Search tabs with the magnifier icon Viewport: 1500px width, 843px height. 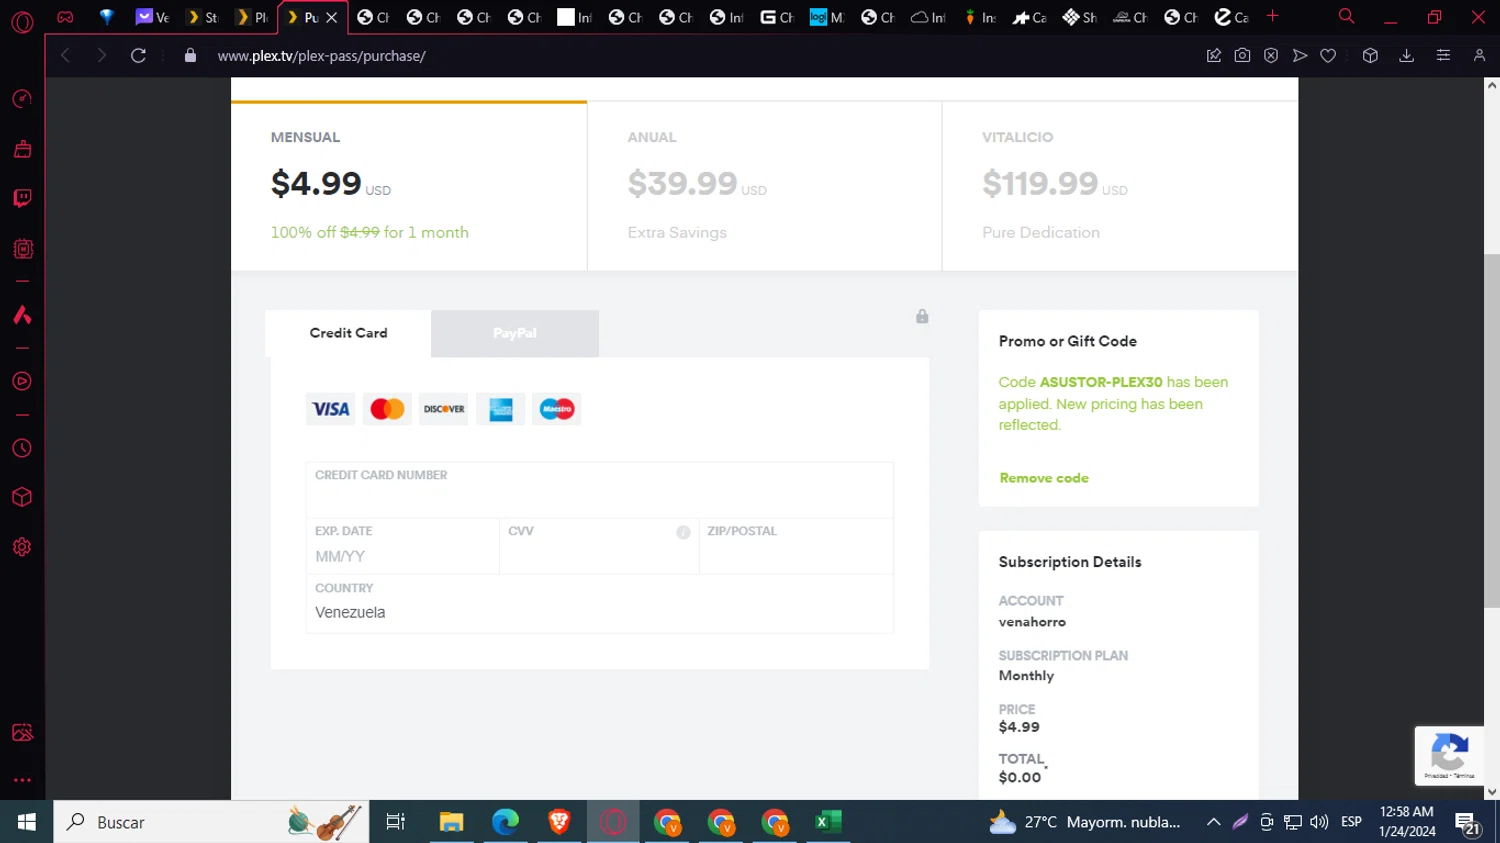[x=1346, y=16]
